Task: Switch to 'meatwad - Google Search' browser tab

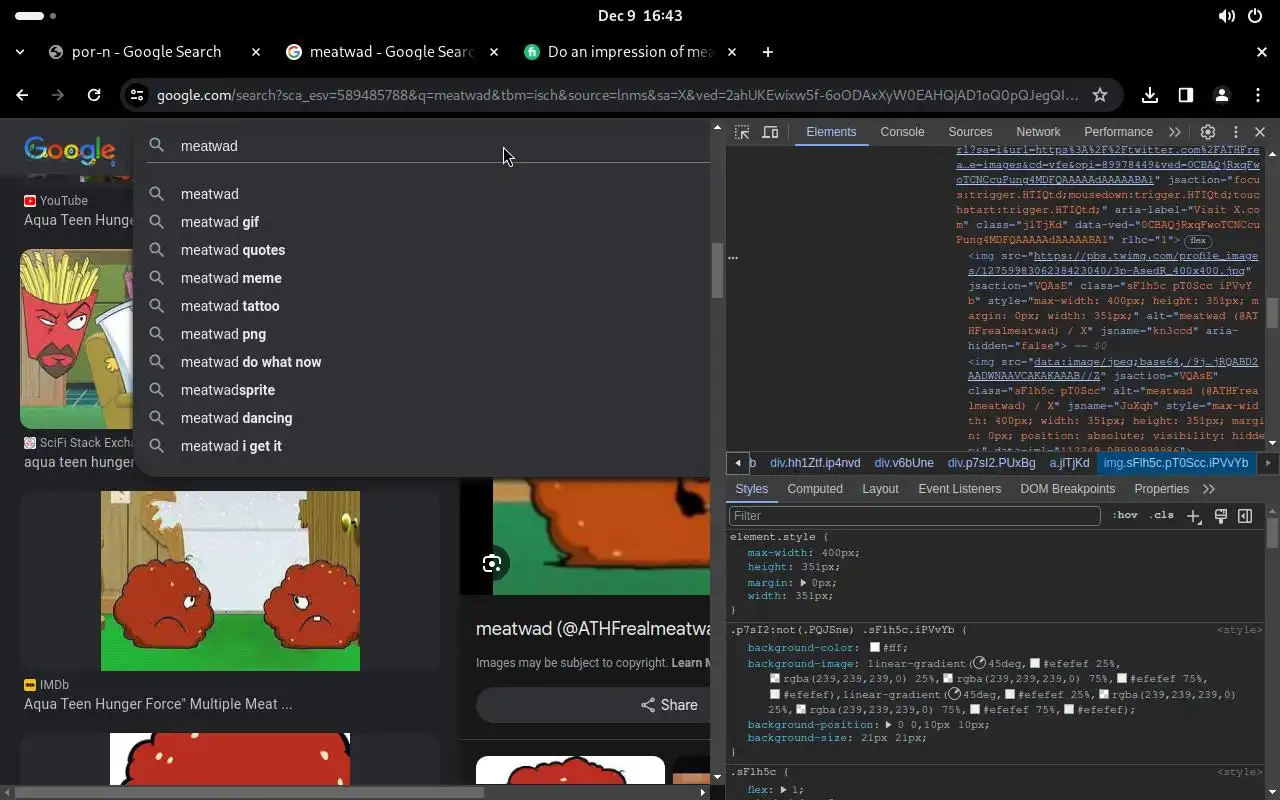Action: pyautogui.click(x=391, y=52)
